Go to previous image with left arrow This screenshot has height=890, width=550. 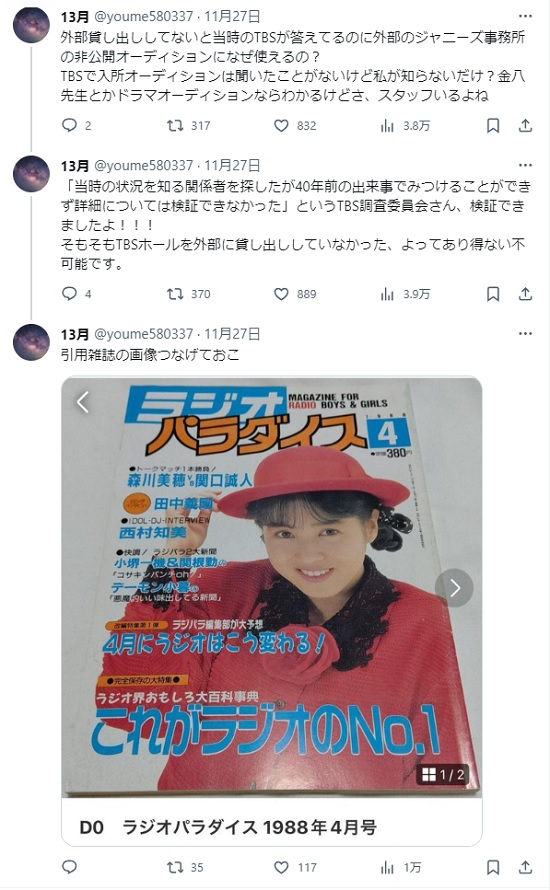pos(83,402)
